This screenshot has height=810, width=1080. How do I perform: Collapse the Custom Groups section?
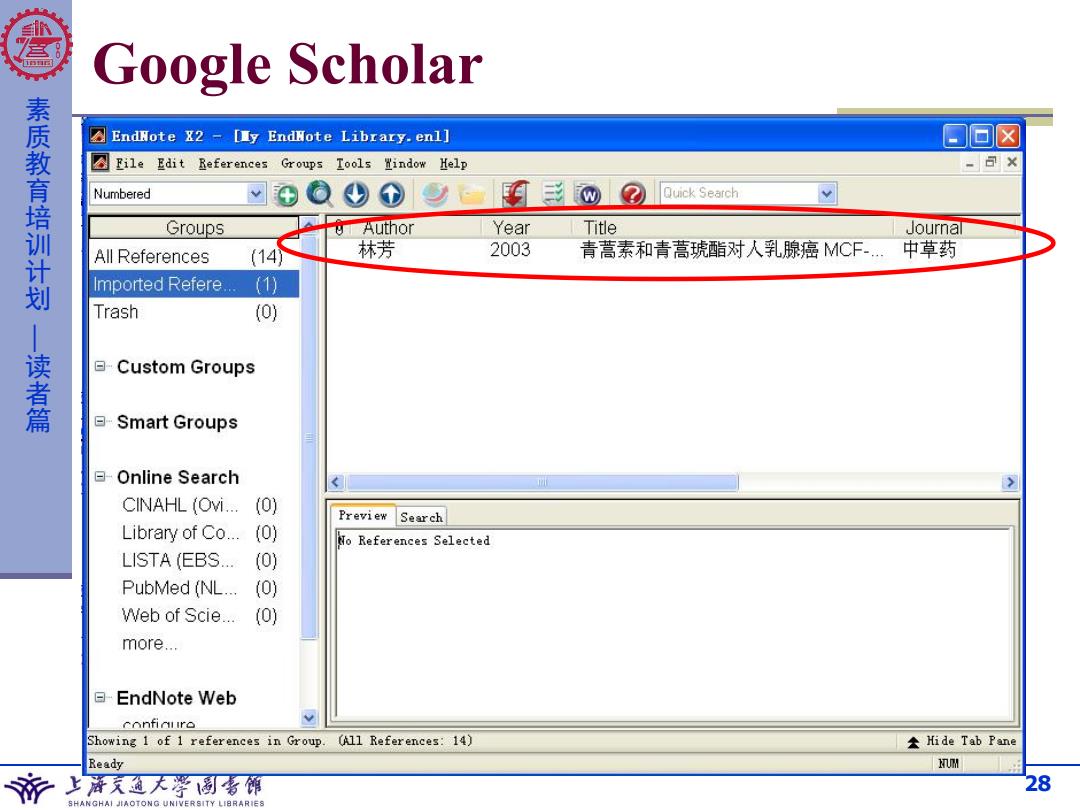pos(101,366)
